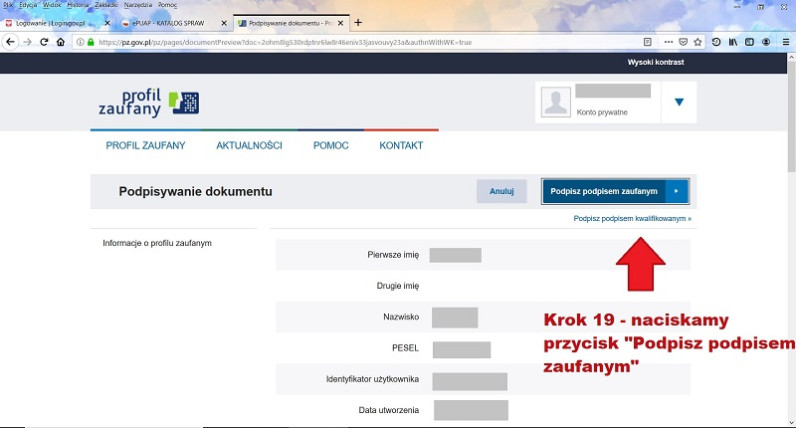The width and height of the screenshot is (796, 428).
Task: Enable Wysoki kontrast mode
Action: (x=654, y=62)
